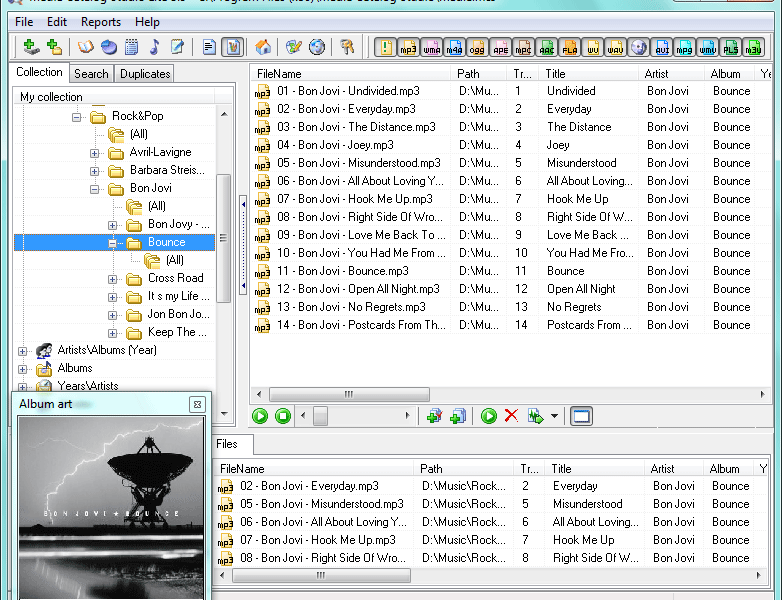Image resolution: width=782 pixels, height=600 pixels.
Task: Open the export playlist dropdown arrow
Action: pyautogui.click(x=554, y=415)
